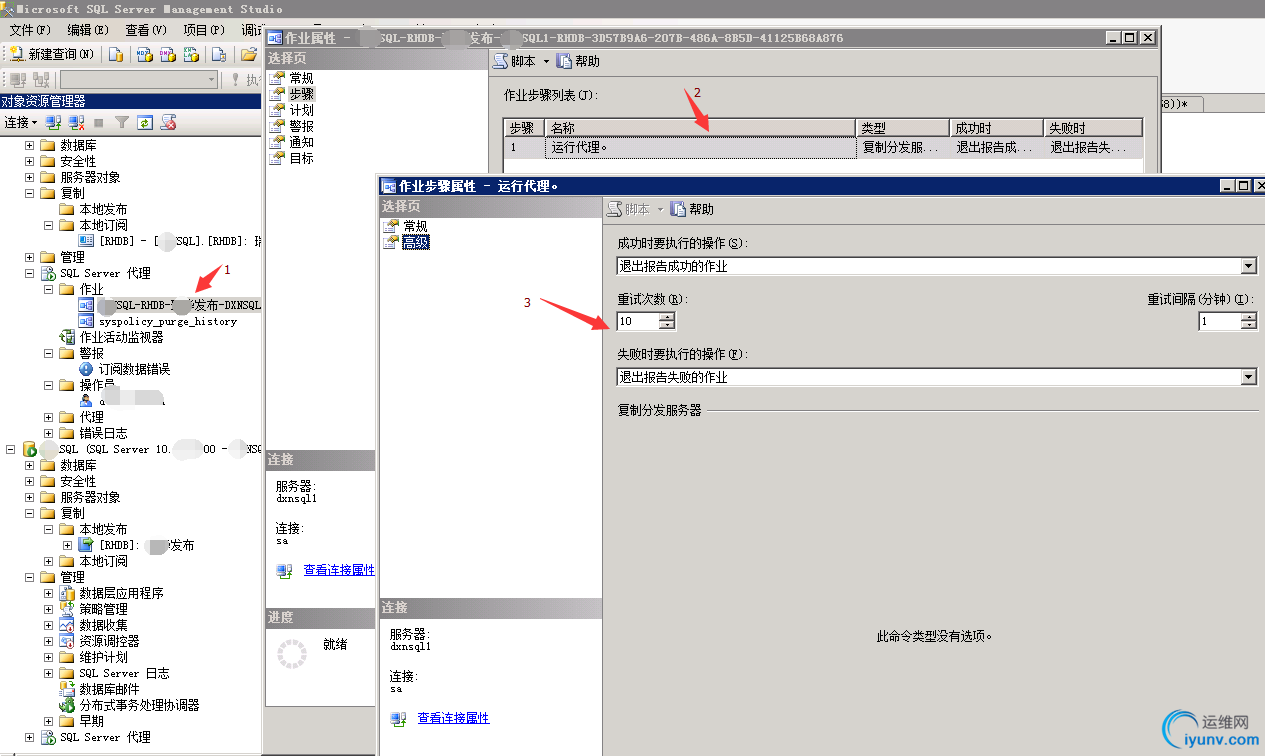Click the 成功时 column header
Image resolution: width=1265 pixels, height=756 pixels.
click(996, 128)
